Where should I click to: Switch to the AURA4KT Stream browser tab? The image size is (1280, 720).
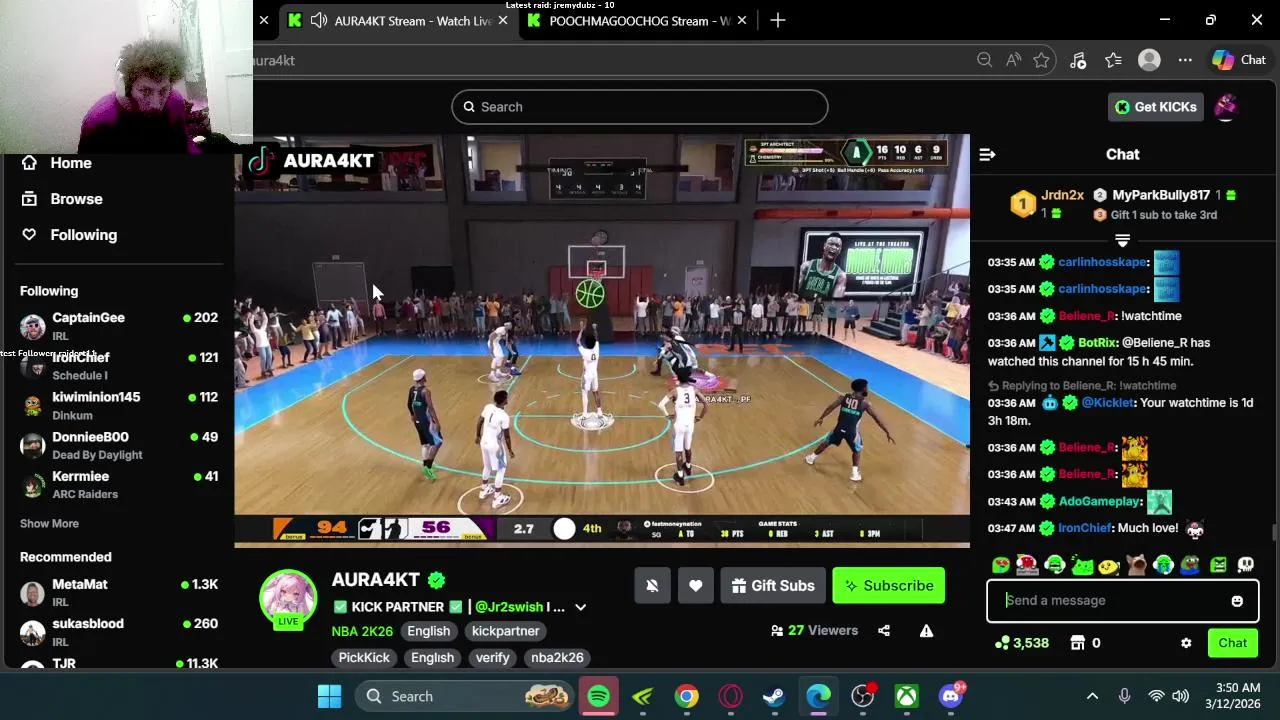tap(400, 20)
